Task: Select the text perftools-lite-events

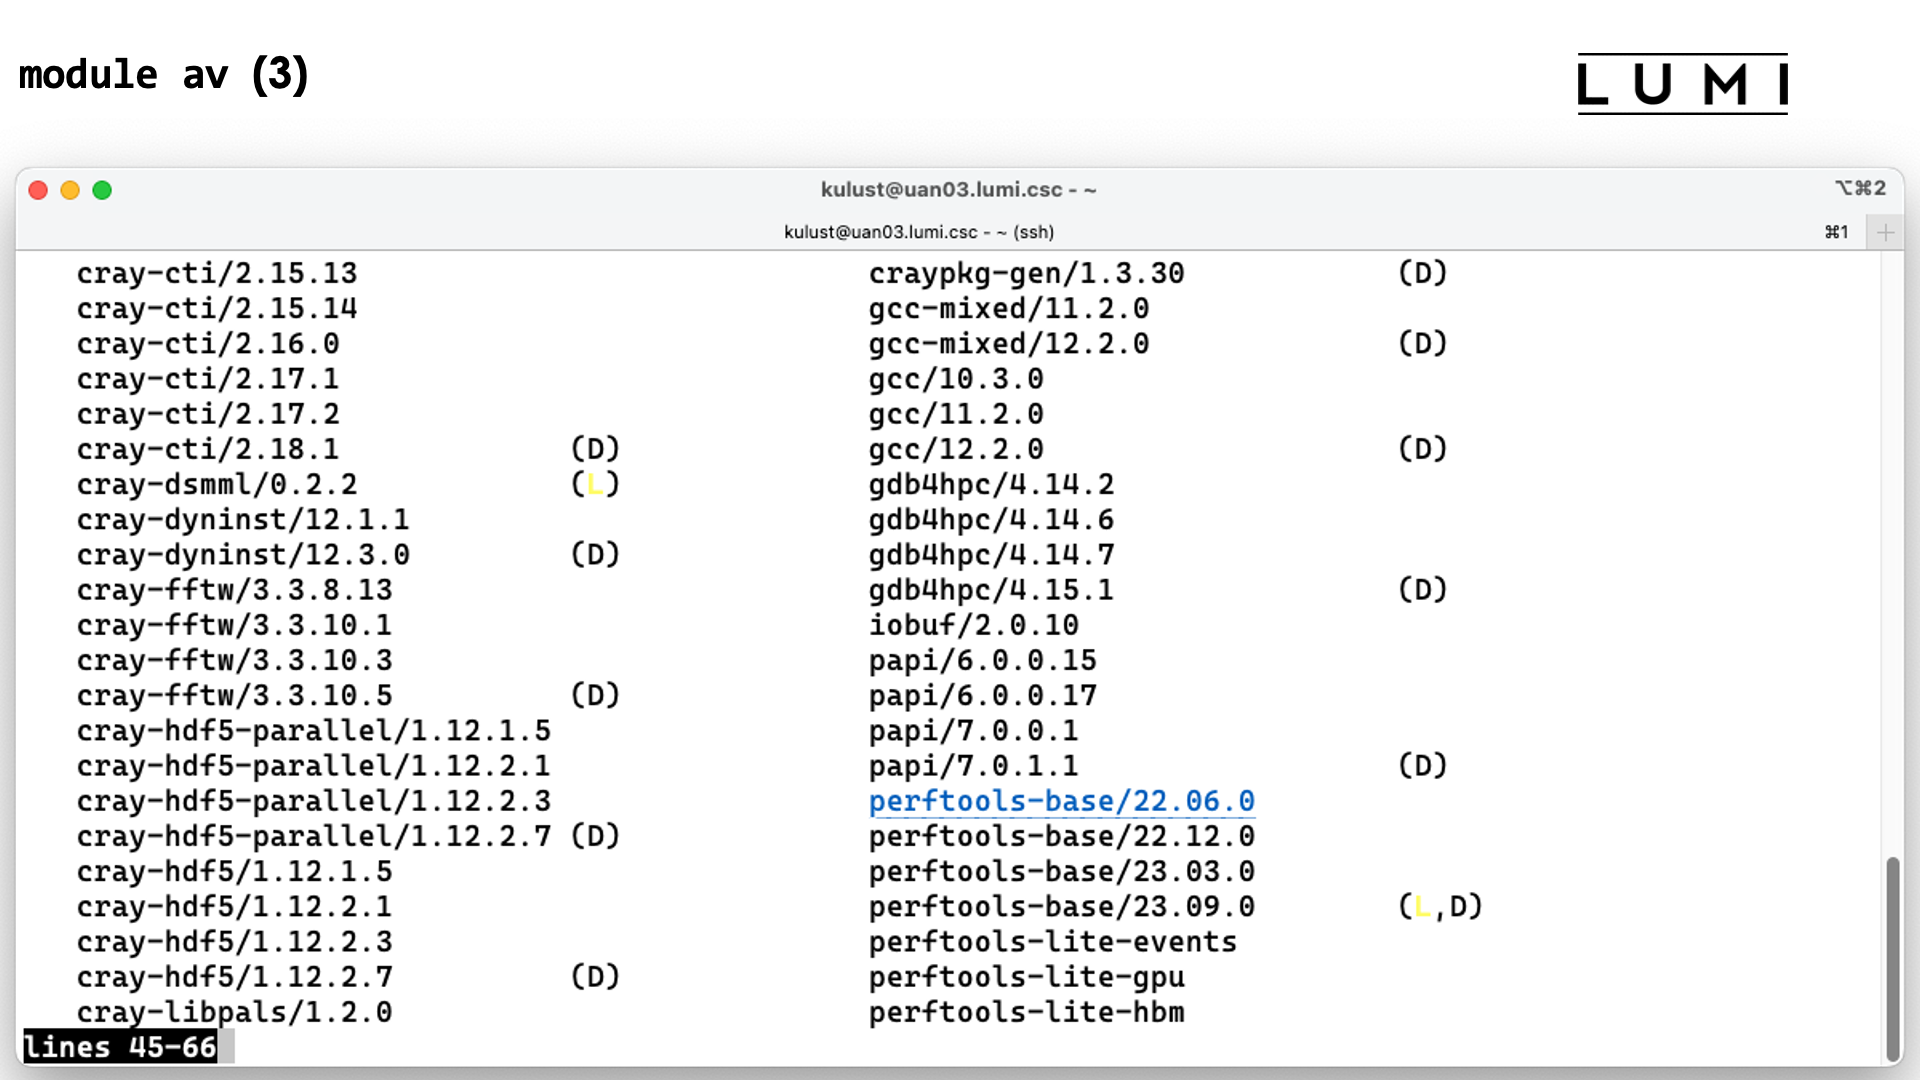Action: coord(1052,942)
